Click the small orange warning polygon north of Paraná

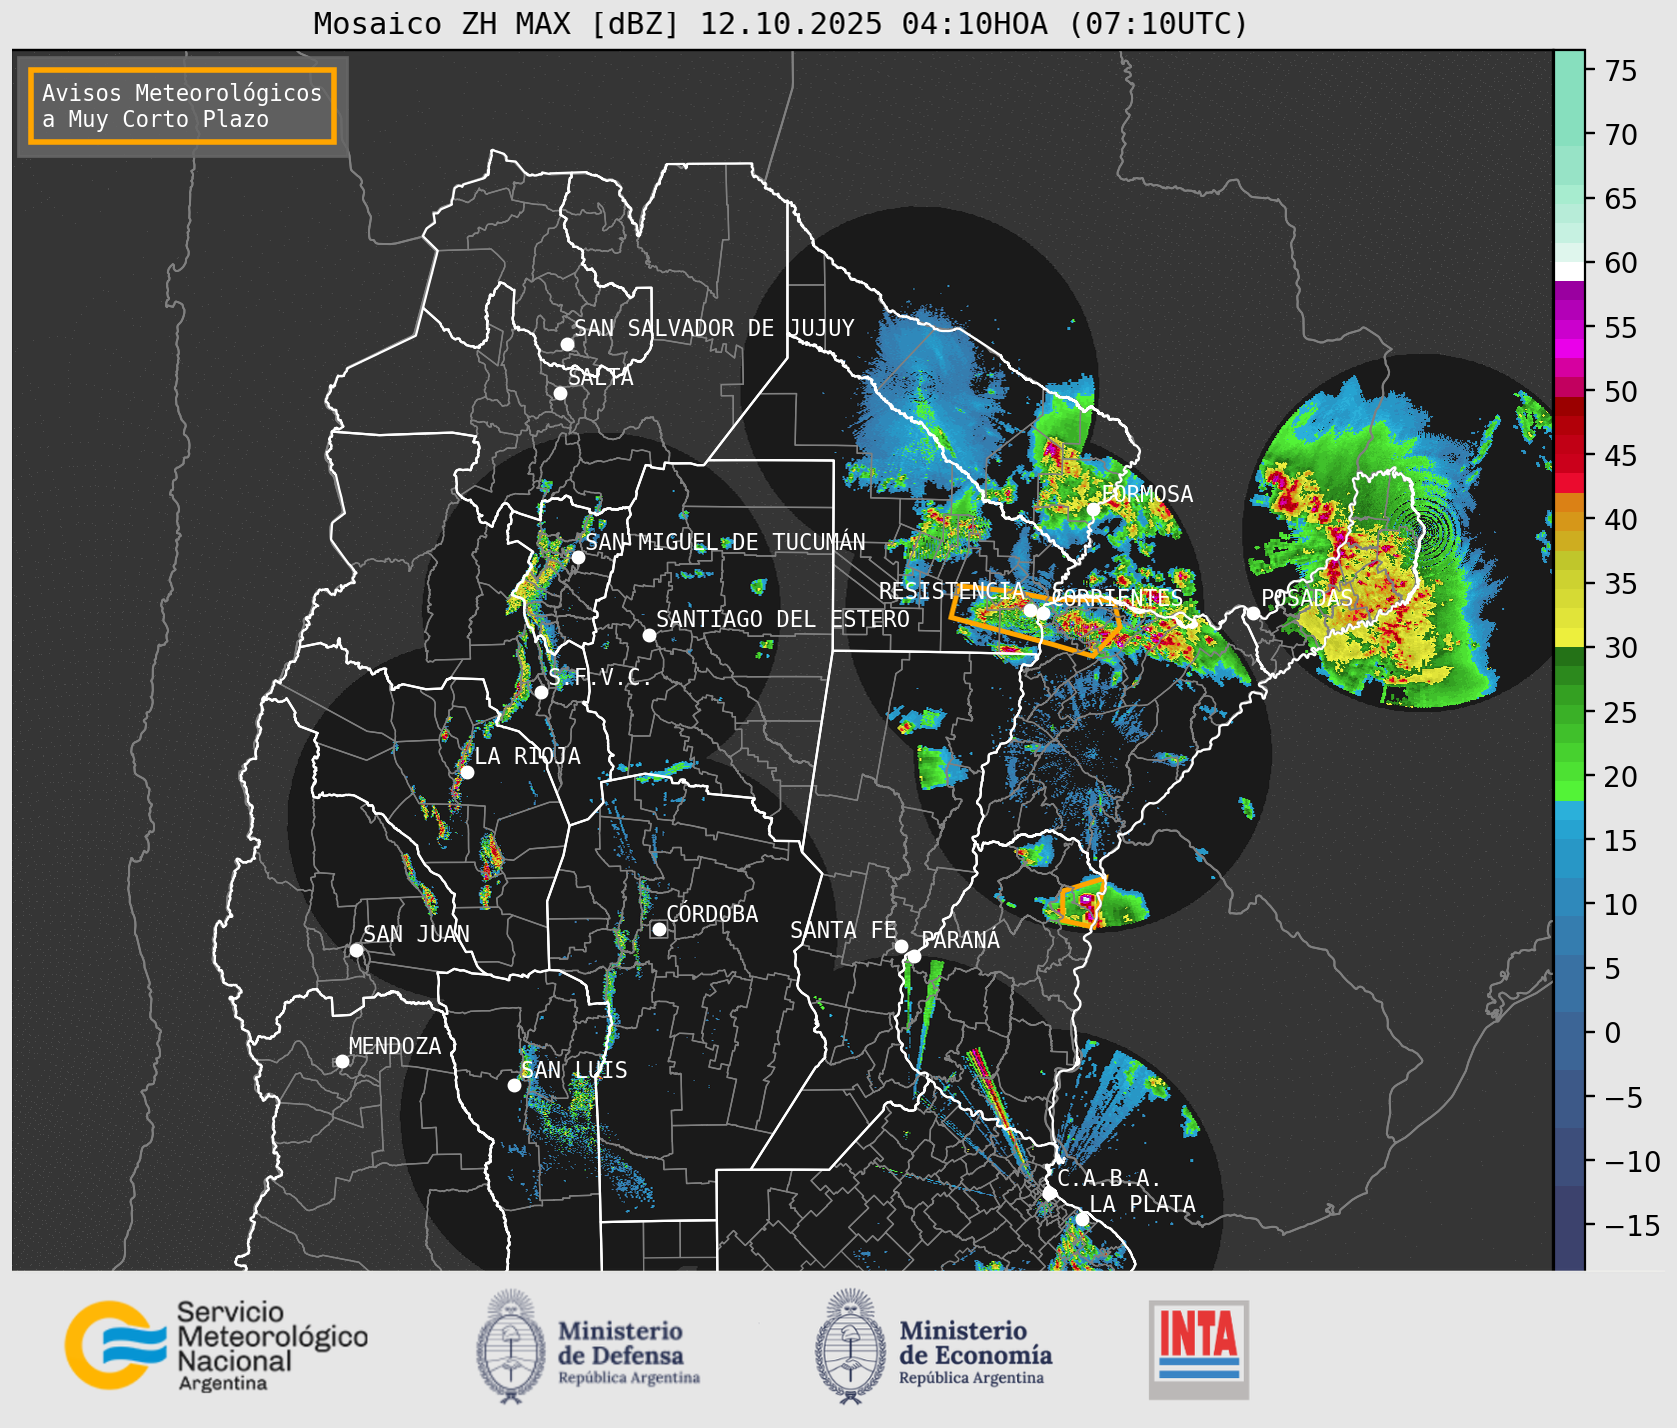pos(1082,904)
